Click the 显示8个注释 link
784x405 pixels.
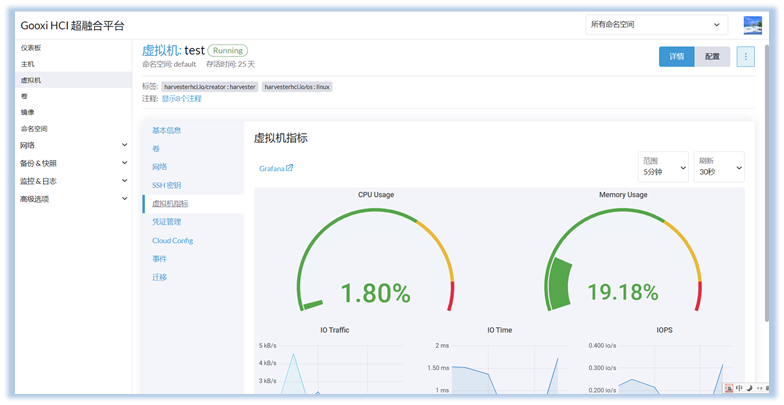coord(182,98)
